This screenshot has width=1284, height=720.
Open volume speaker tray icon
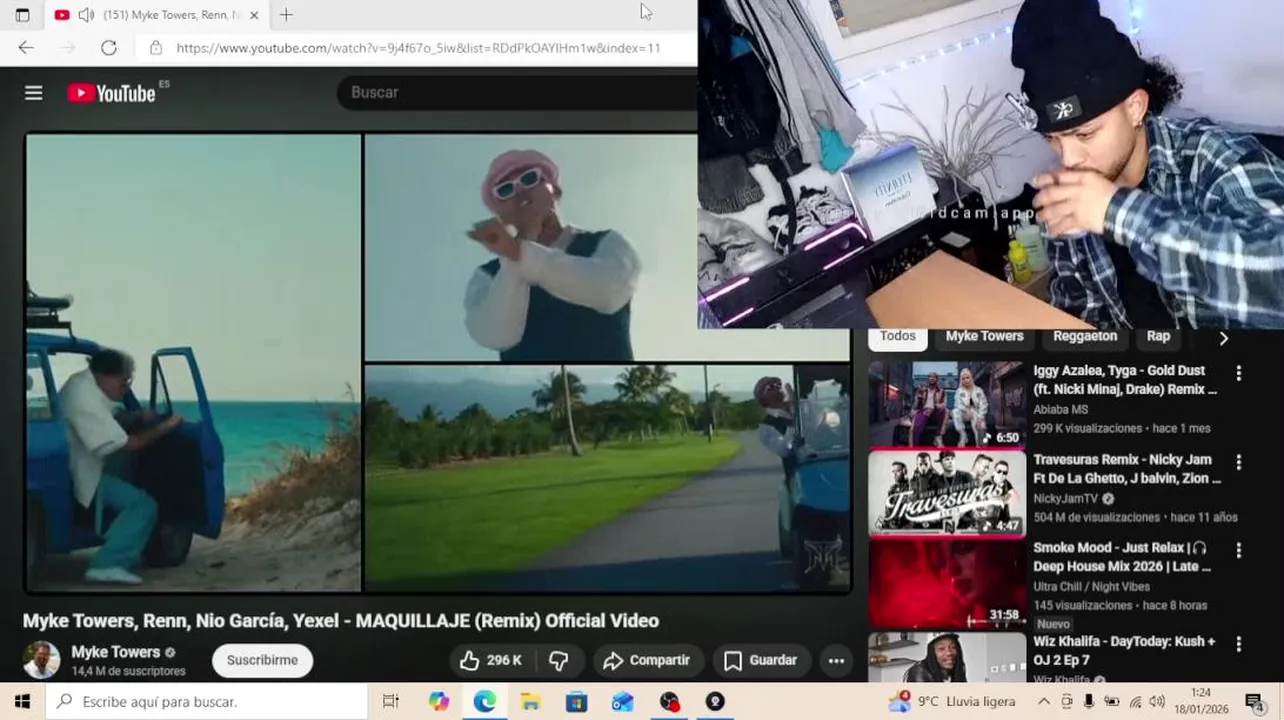[1157, 701]
